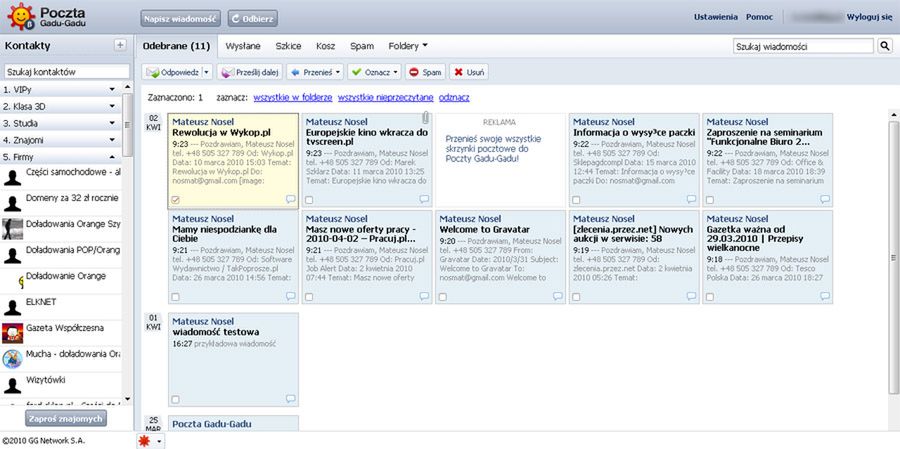Click chat bubble on Mamy niespodziankę dla Ciebie
This screenshot has height=449, width=900.
290,296
